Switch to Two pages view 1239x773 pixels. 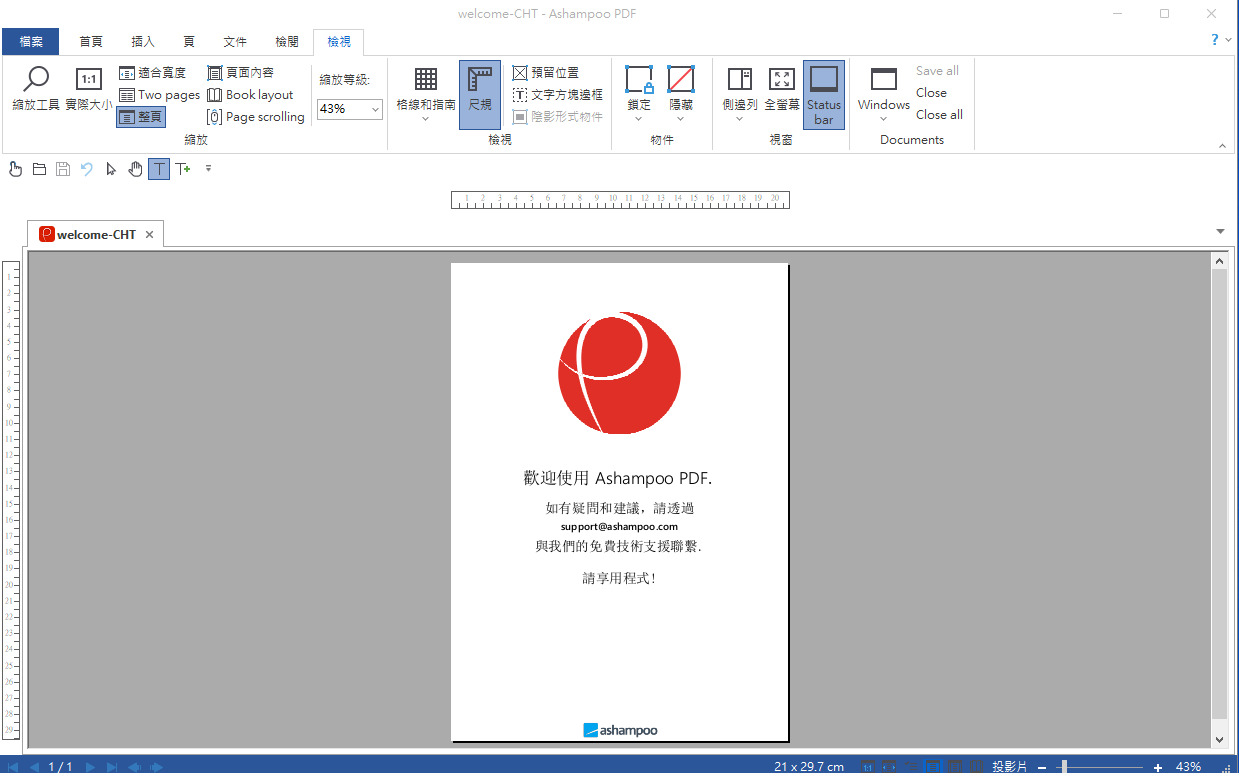tap(160, 94)
